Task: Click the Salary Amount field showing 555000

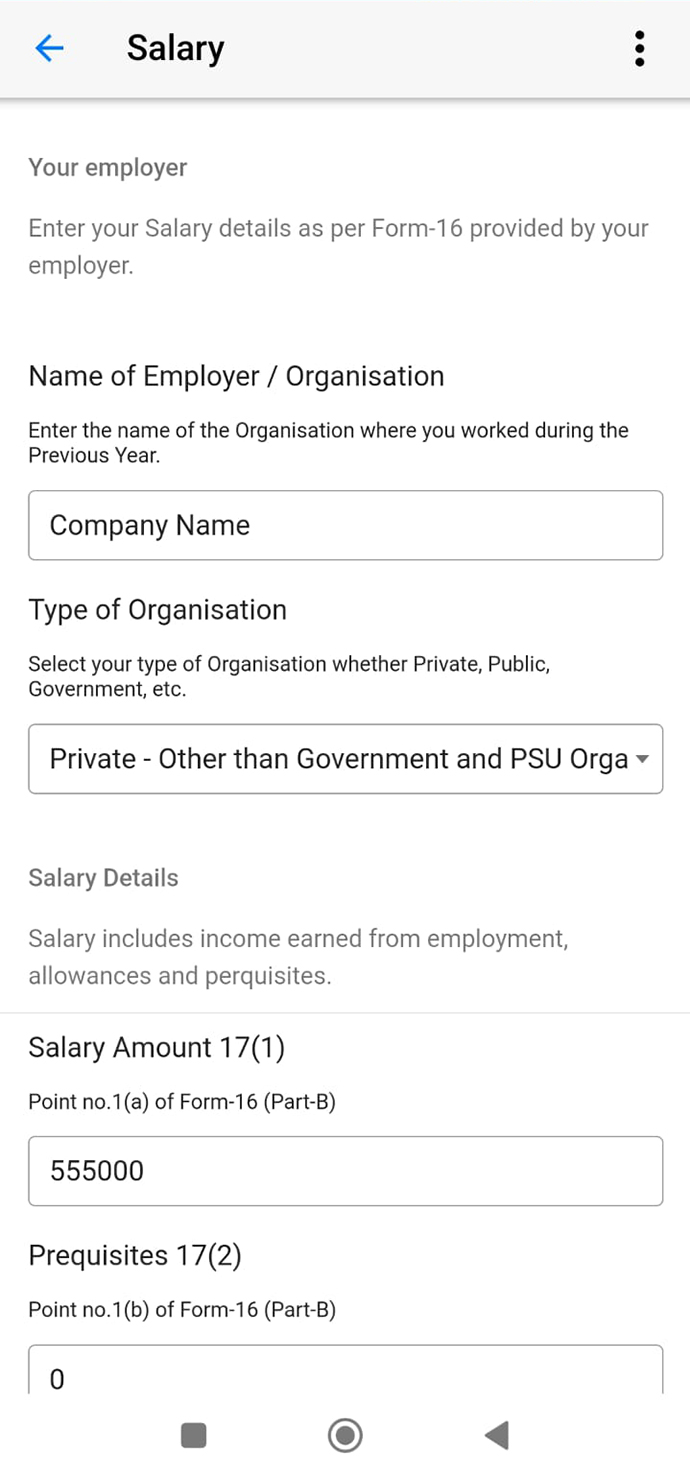Action: (345, 1171)
